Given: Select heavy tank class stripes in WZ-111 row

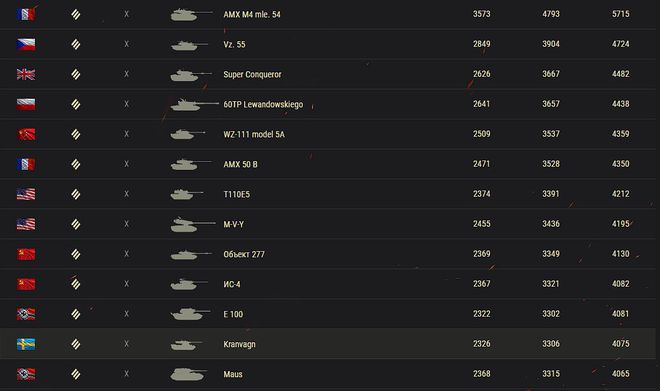Looking at the screenshot, I should point(76,134).
